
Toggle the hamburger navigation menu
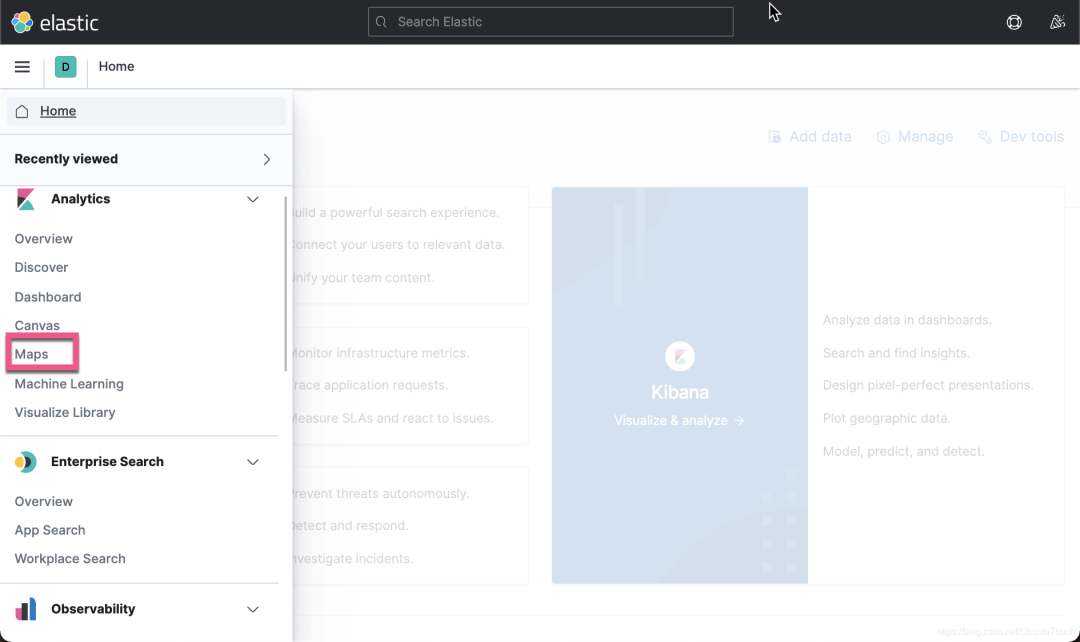click(22, 67)
